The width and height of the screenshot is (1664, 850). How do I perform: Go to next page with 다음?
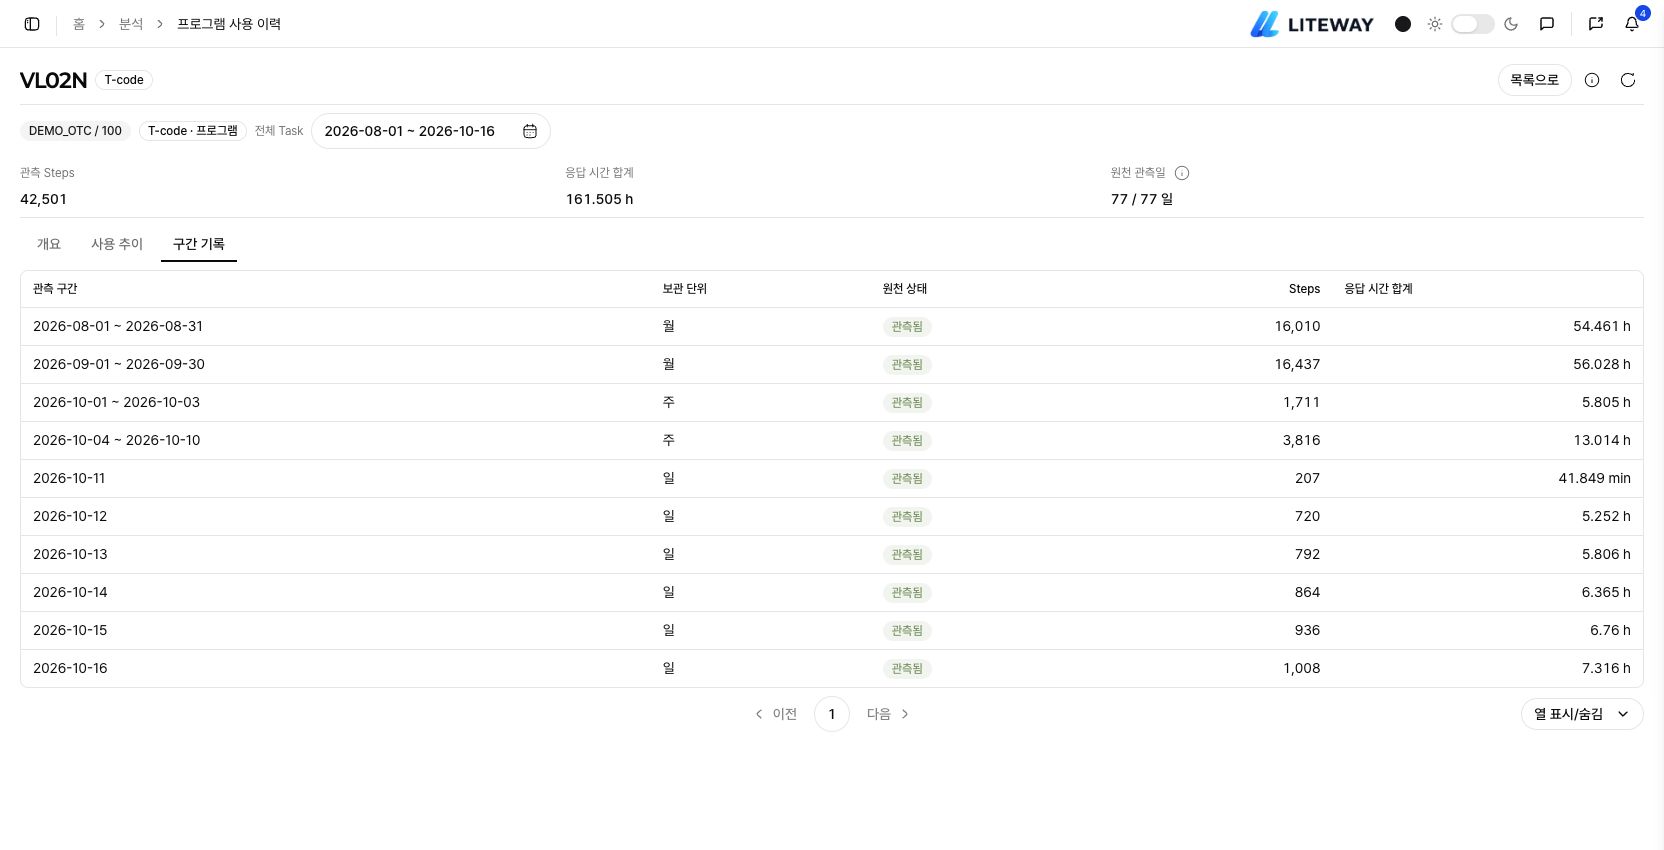888,714
